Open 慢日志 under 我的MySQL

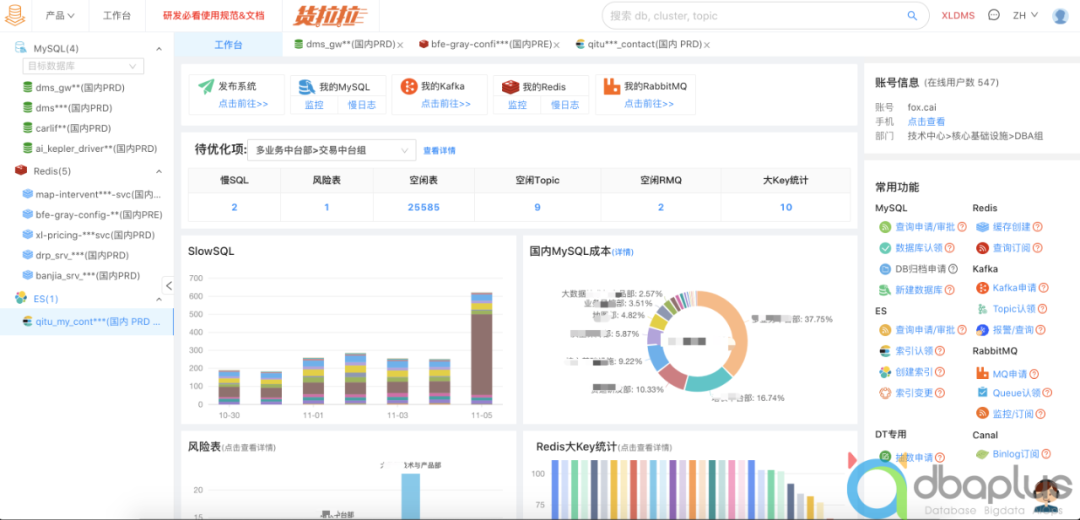(x=362, y=105)
